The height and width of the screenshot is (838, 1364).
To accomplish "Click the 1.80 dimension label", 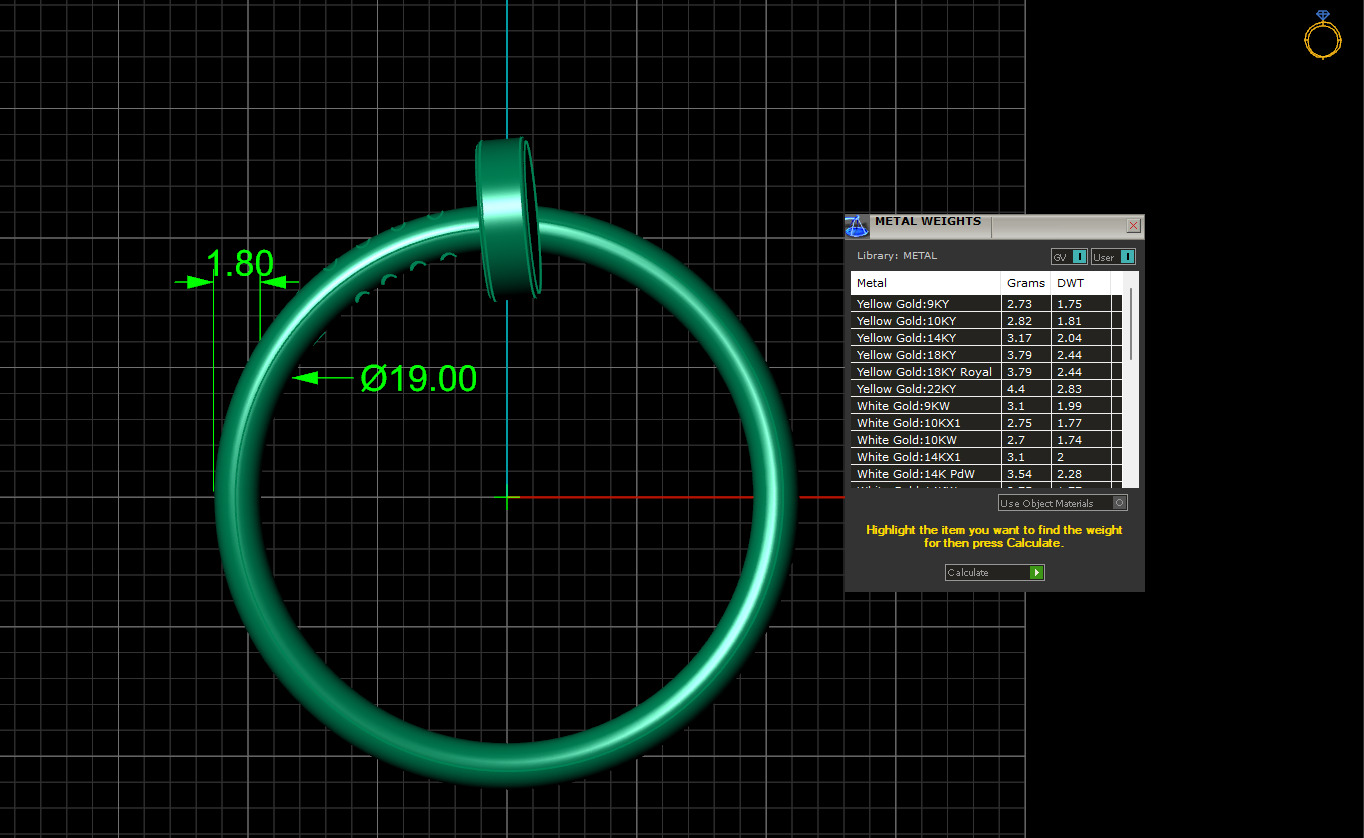I will [240, 263].
